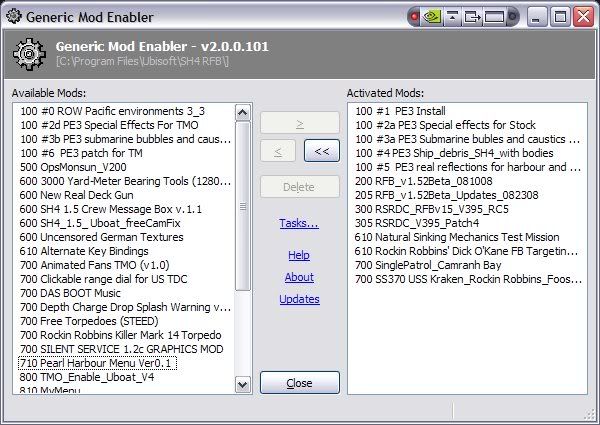Select '700 Free Torpedoes (STEED)' mod
600x425 pixels.
point(89,321)
